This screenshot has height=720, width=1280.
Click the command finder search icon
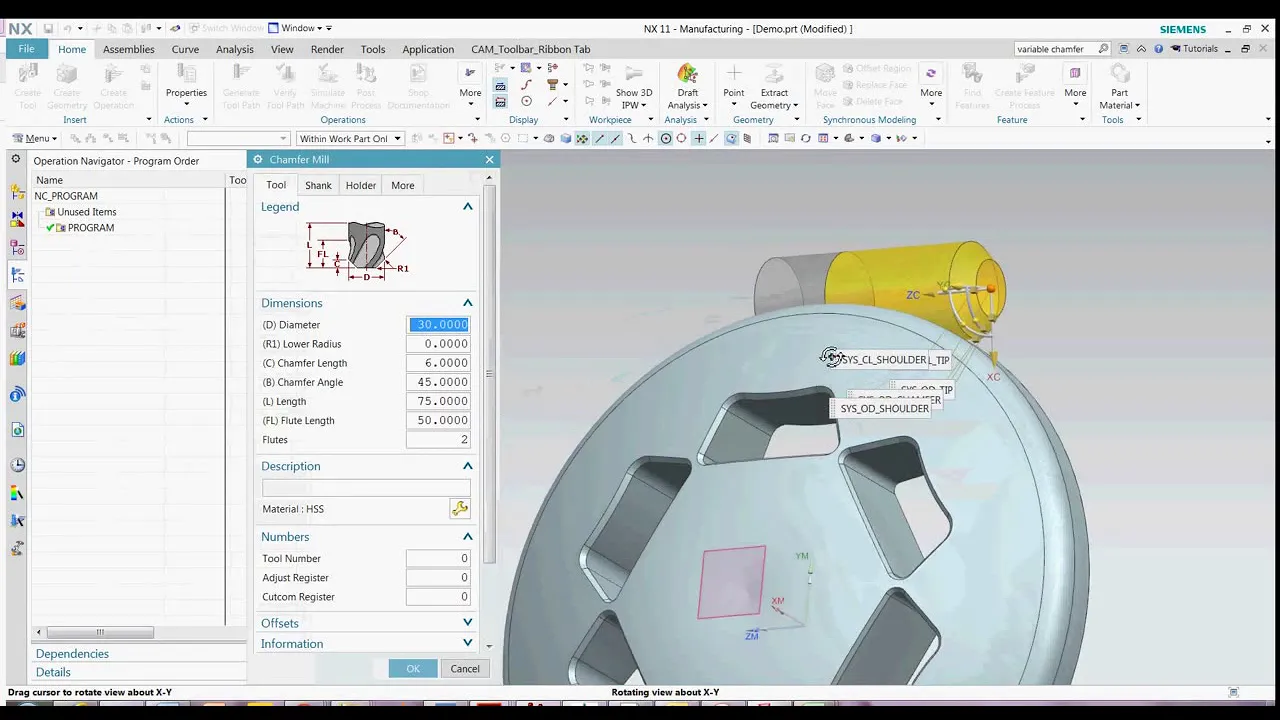(x=1103, y=49)
